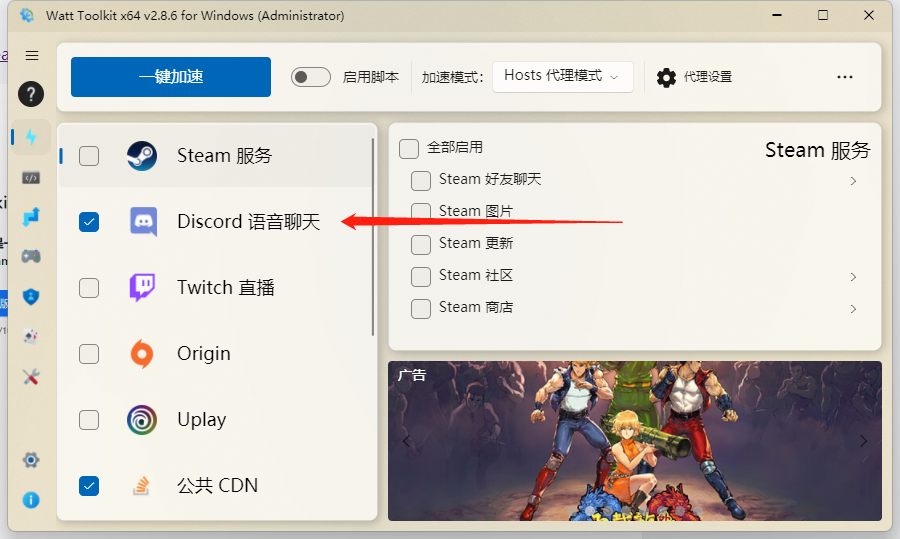Open the hamburger navigation menu
The image size is (900, 539).
click(32, 56)
